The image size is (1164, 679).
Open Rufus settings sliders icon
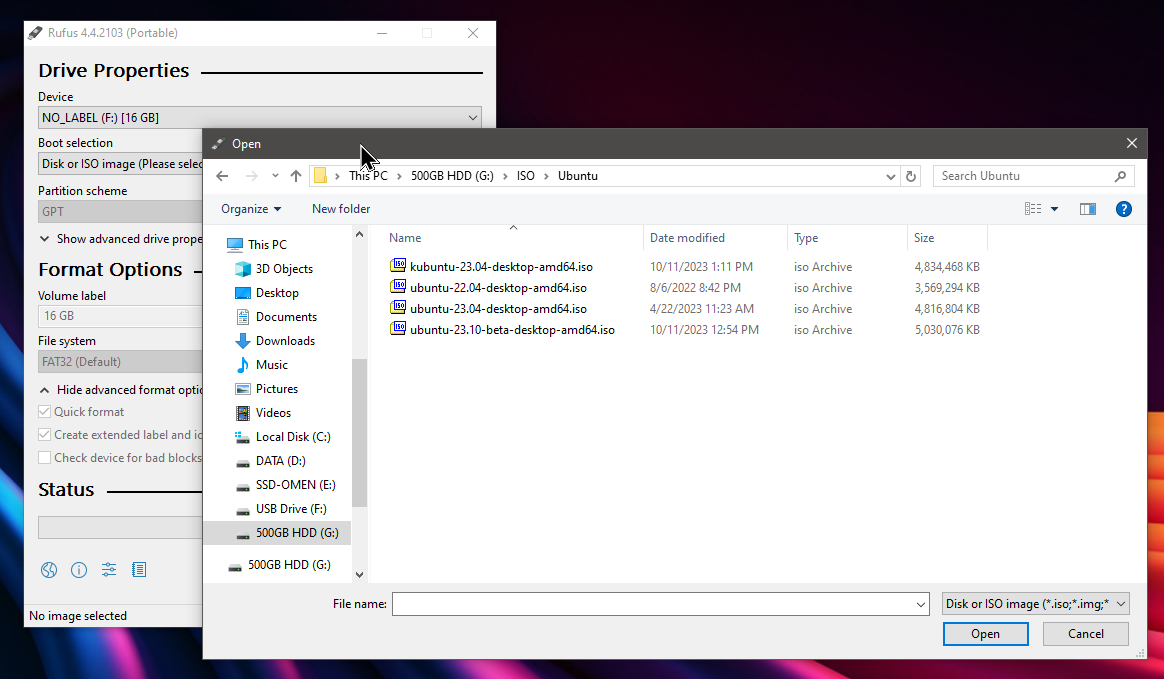tap(109, 570)
